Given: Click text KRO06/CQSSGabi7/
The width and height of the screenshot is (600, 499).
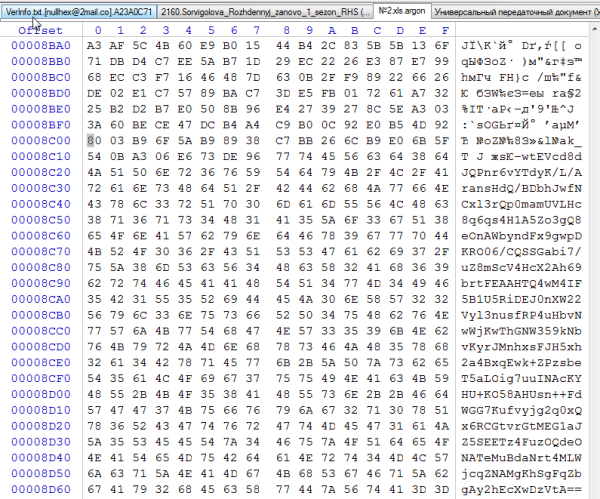Looking at the screenshot, I should pyautogui.click(x=522, y=252).
